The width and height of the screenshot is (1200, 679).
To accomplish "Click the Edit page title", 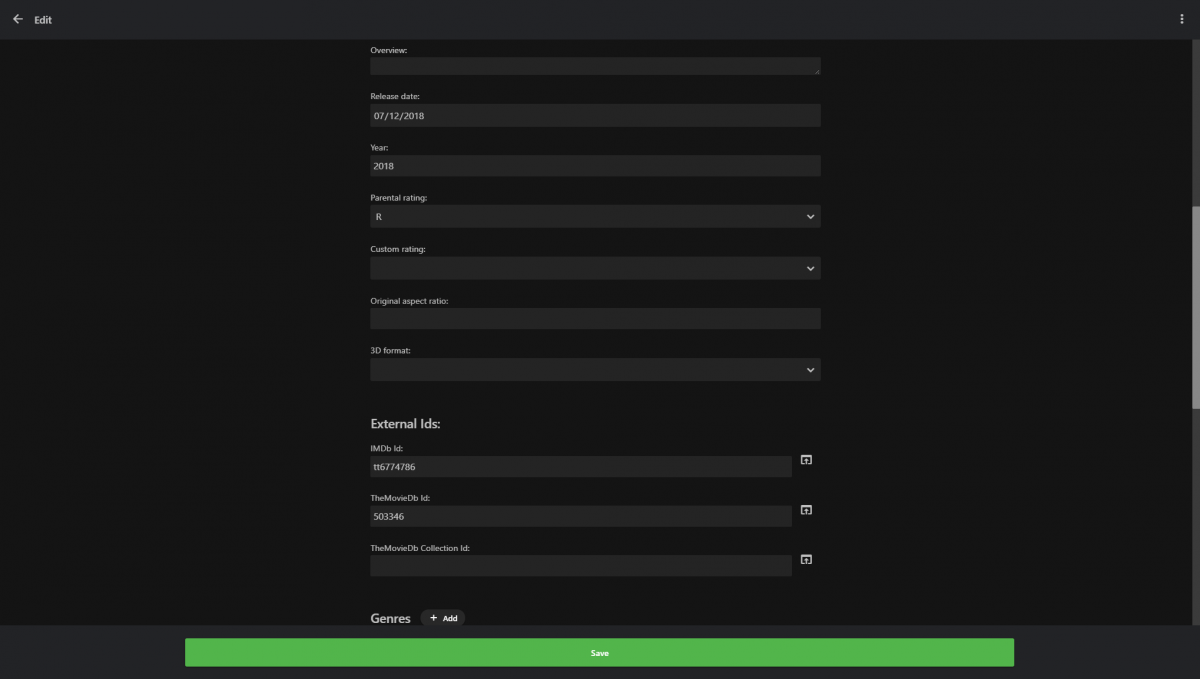I will pos(43,20).
